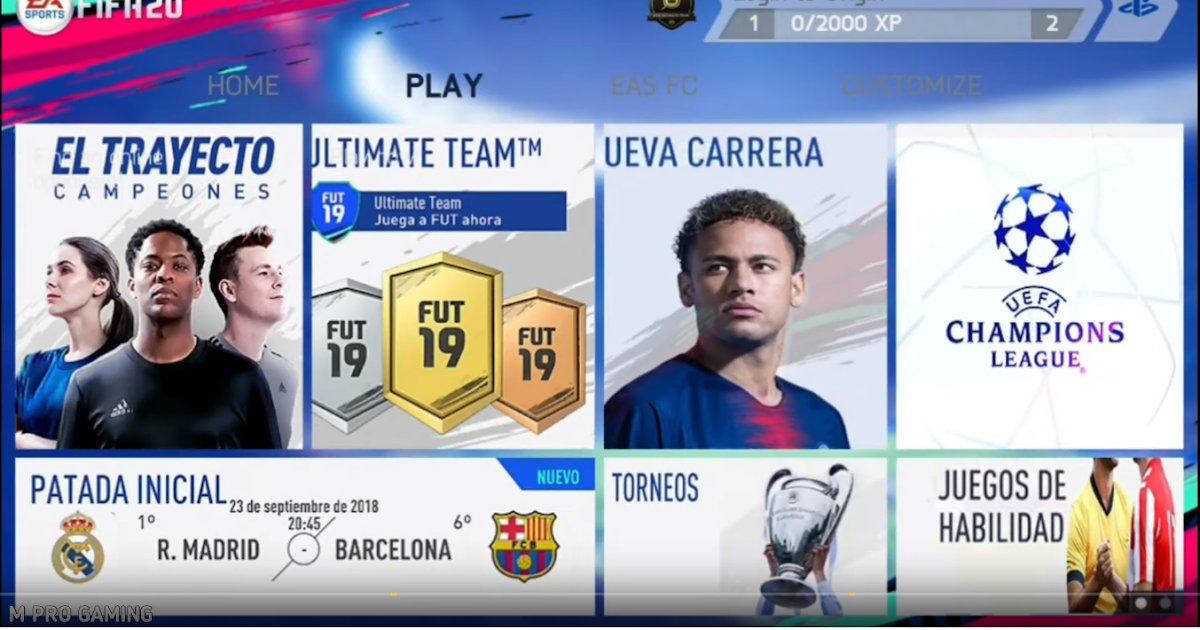Screen dimensions: 1200x630
Task: Open Juegos de Habilidad tile
Action: click(1040, 536)
